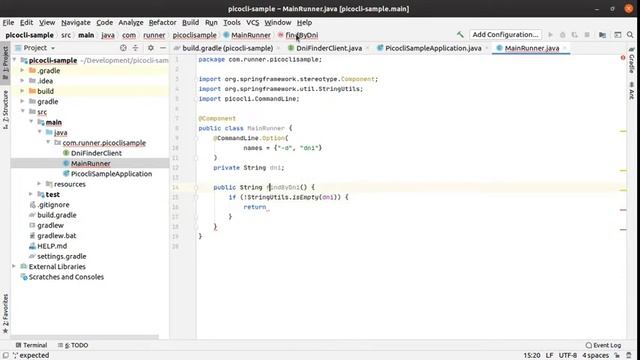This screenshot has width=640, height=360.
Task: Expand the .idea folder
Action: 22,80
